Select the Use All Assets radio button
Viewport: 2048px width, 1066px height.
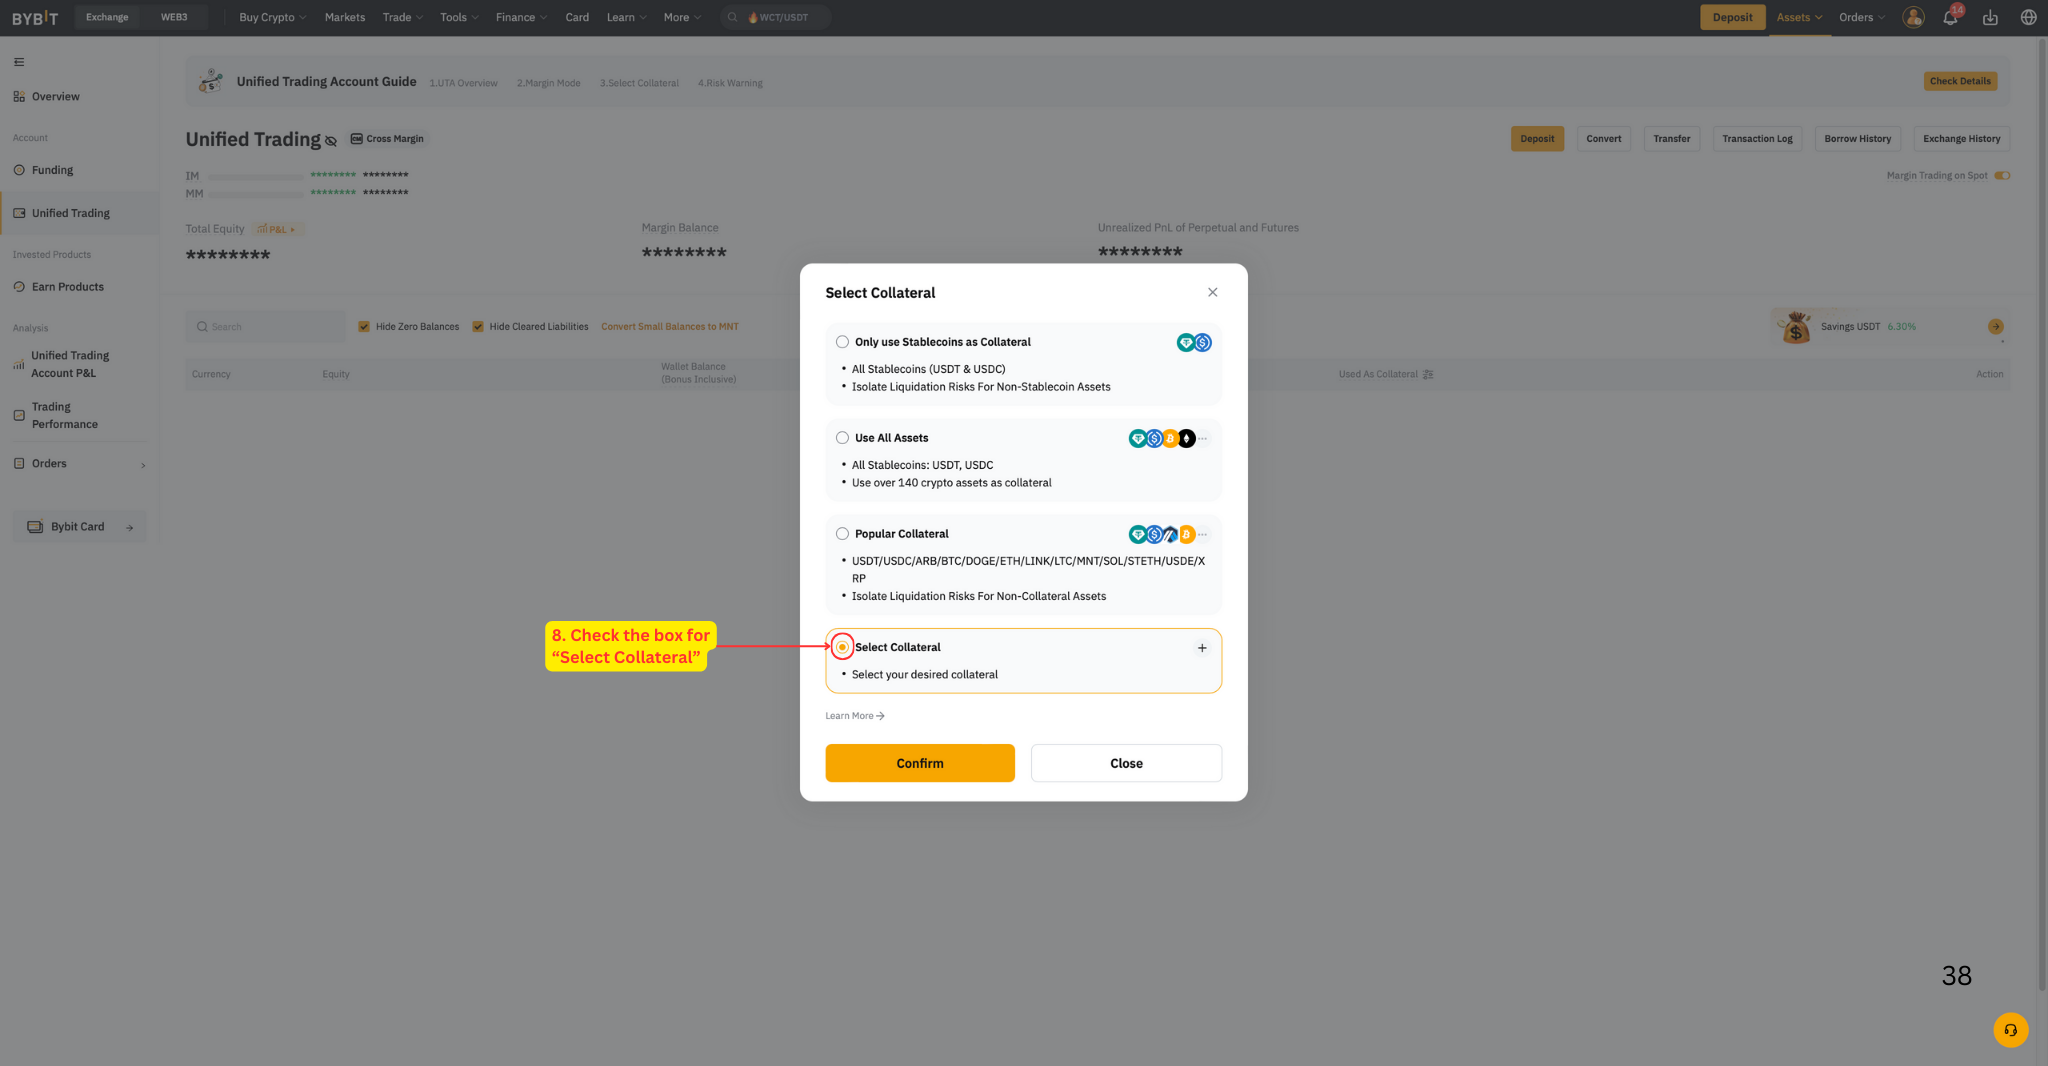point(842,438)
